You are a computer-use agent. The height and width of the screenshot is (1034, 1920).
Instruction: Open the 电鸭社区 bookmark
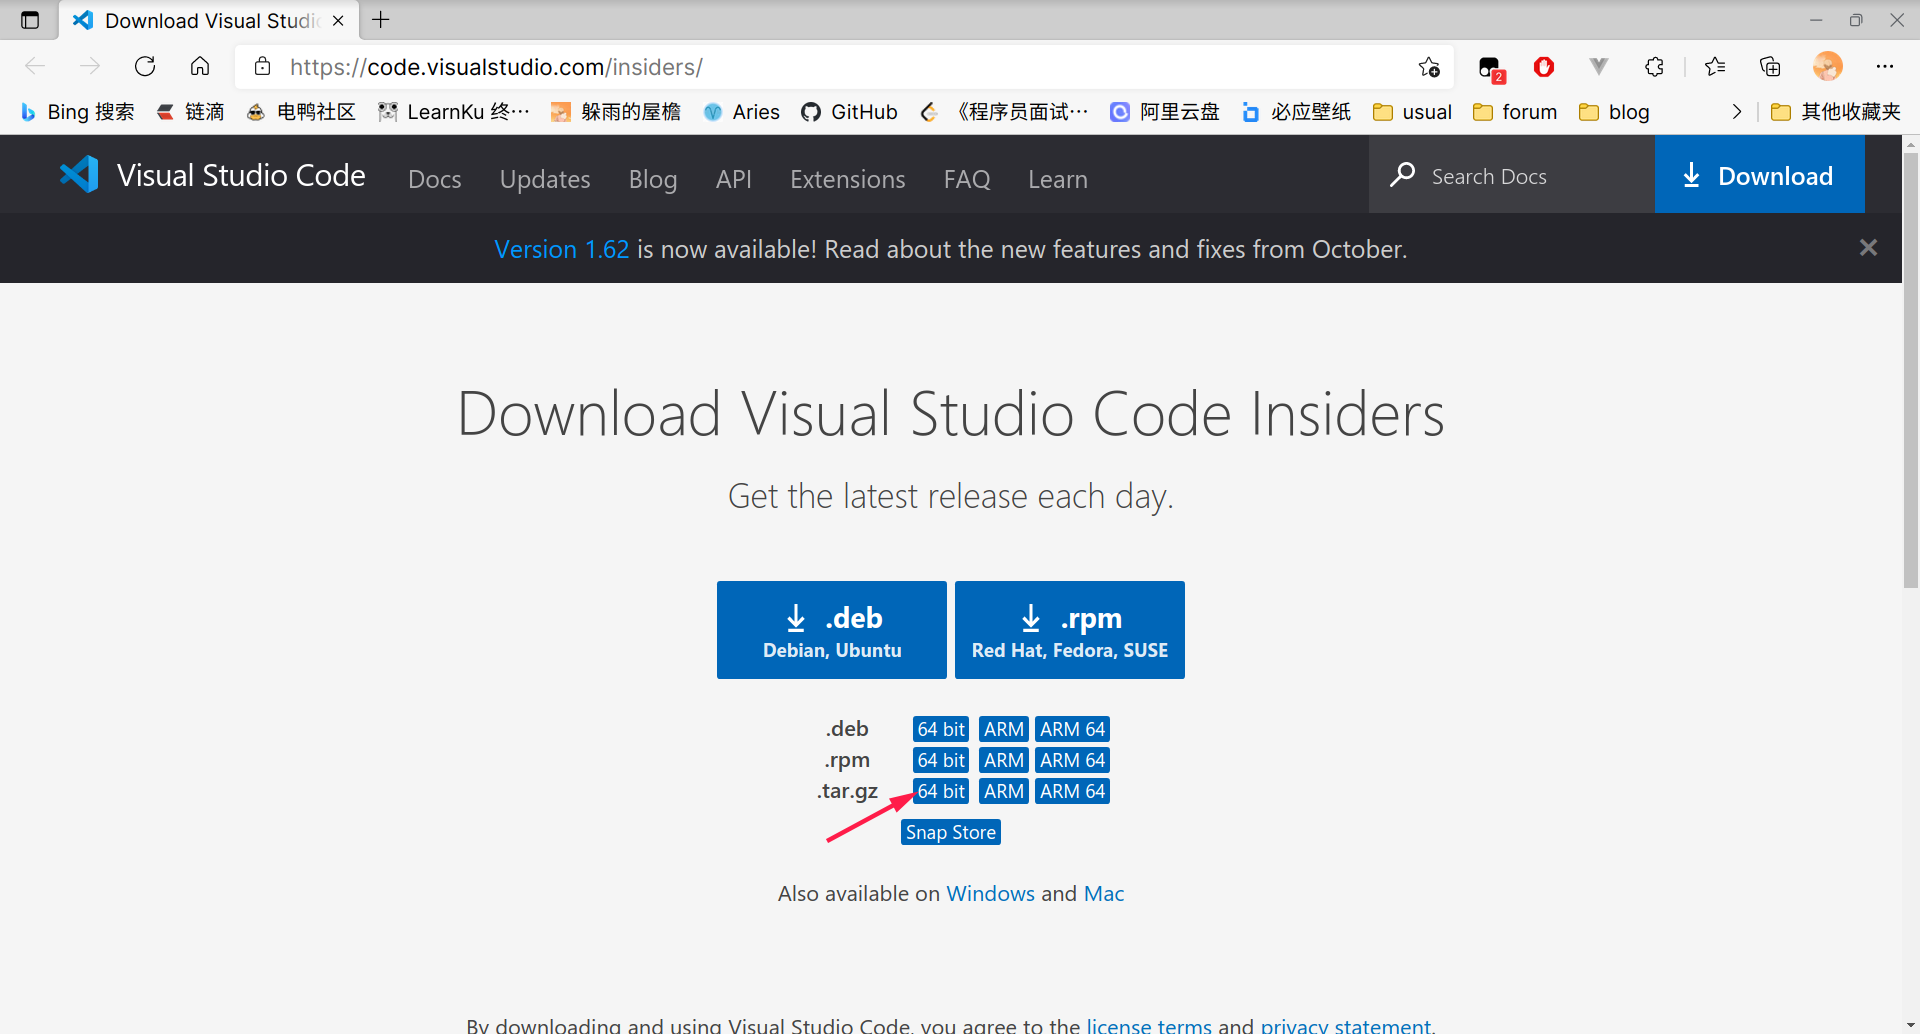301,112
